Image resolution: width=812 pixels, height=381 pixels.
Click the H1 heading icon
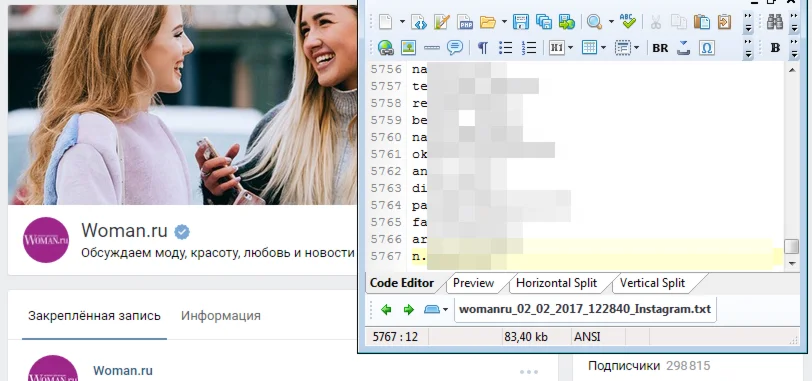(557, 48)
